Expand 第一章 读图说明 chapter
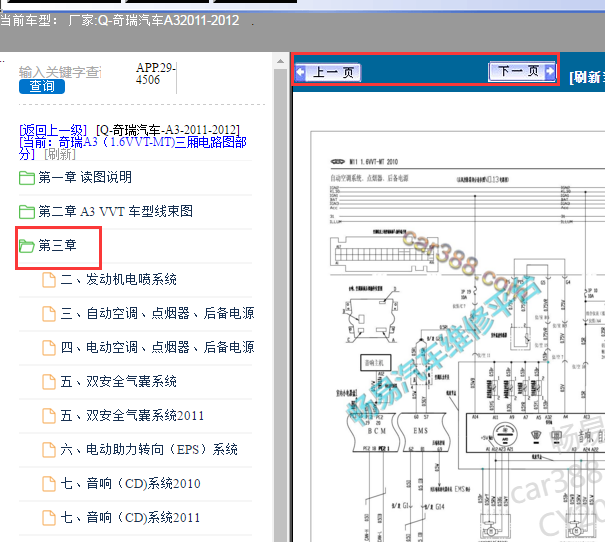 point(85,177)
